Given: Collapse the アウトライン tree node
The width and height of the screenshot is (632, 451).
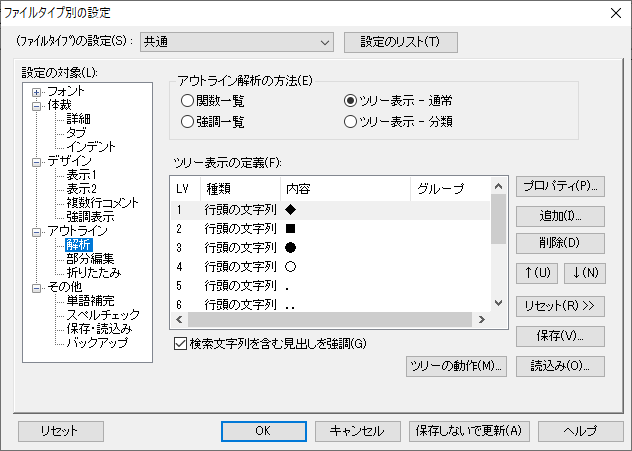Looking at the screenshot, I should [x=36, y=232].
